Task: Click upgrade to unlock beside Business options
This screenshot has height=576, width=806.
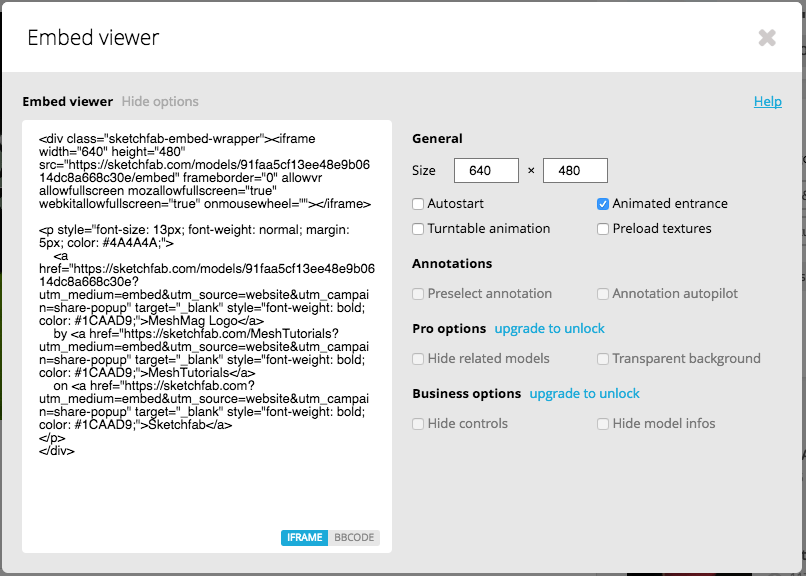Action: tap(584, 393)
